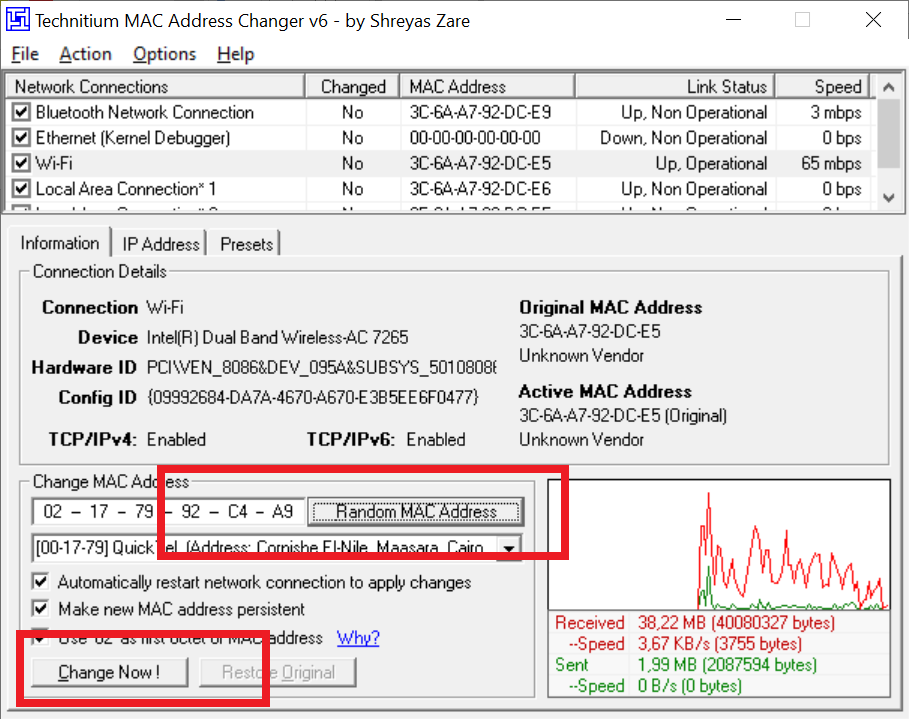Disable automatically restart network connection option
The width and height of the screenshot is (909, 719).
(x=41, y=582)
